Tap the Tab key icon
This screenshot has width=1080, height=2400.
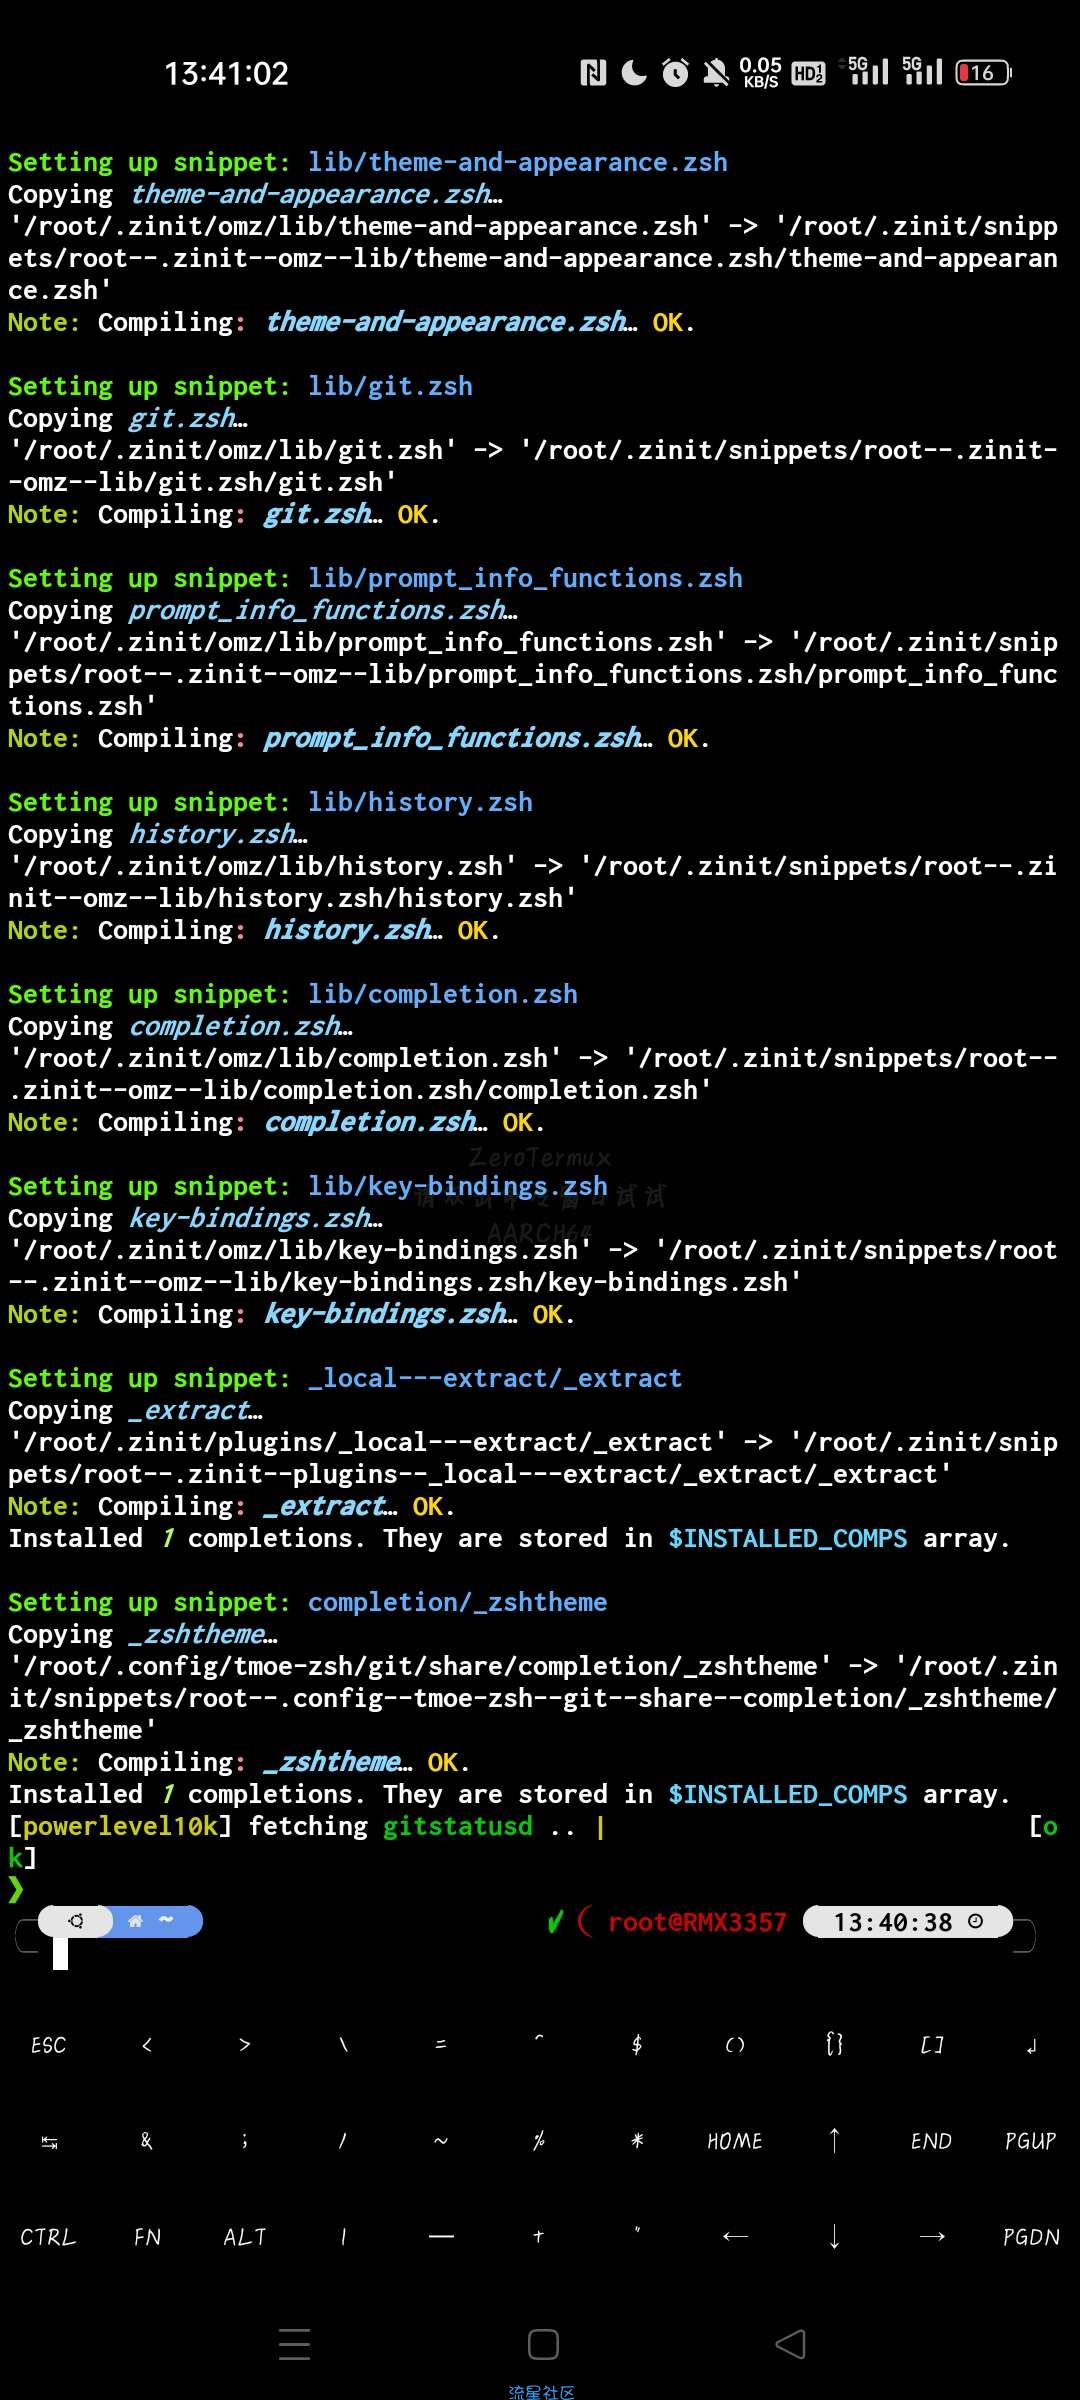coord(49,2141)
